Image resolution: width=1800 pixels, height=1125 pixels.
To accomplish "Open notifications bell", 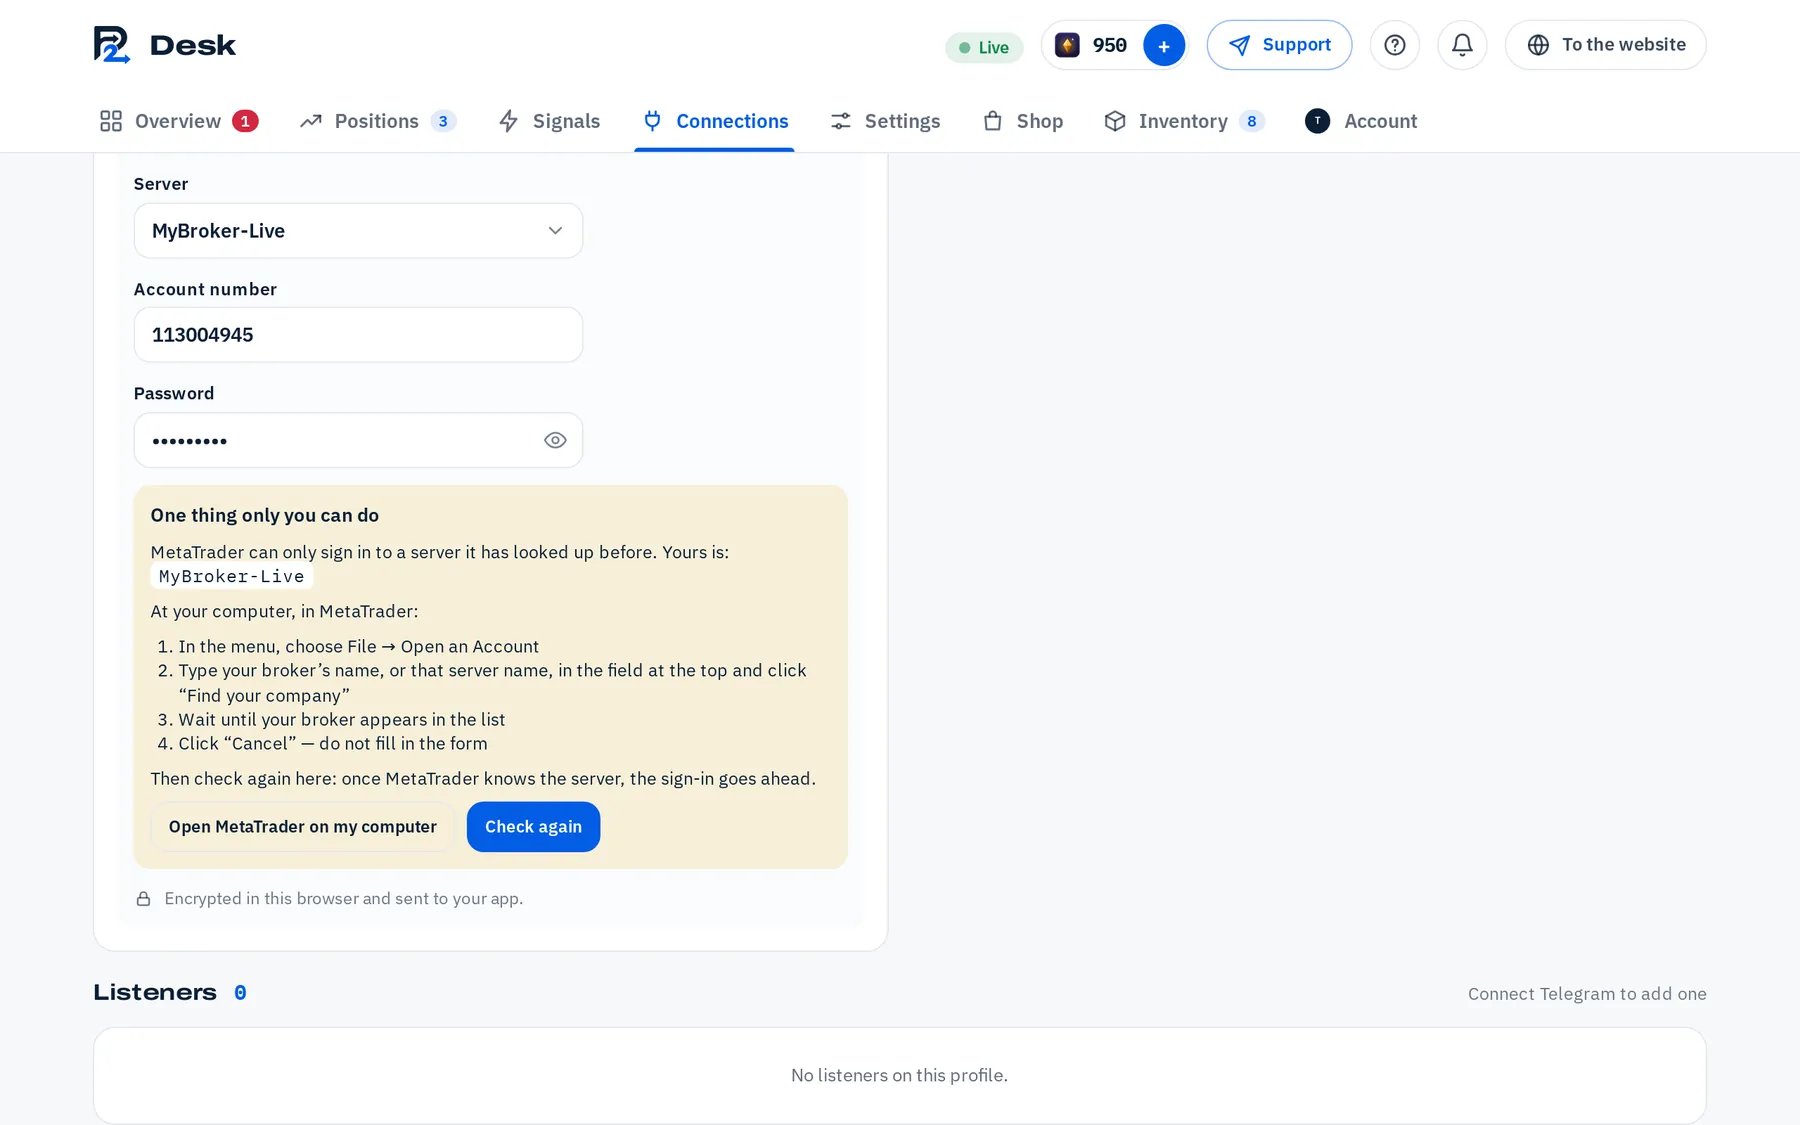I will tap(1462, 45).
